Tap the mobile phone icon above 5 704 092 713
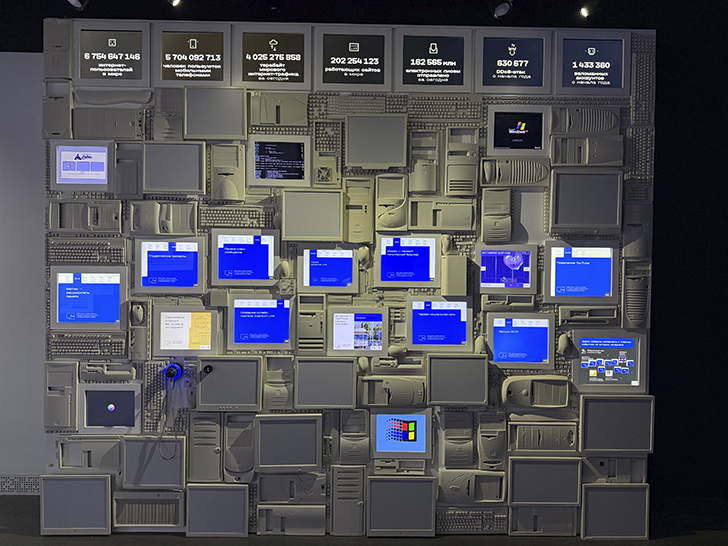728x546 pixels. coord(193,44)
